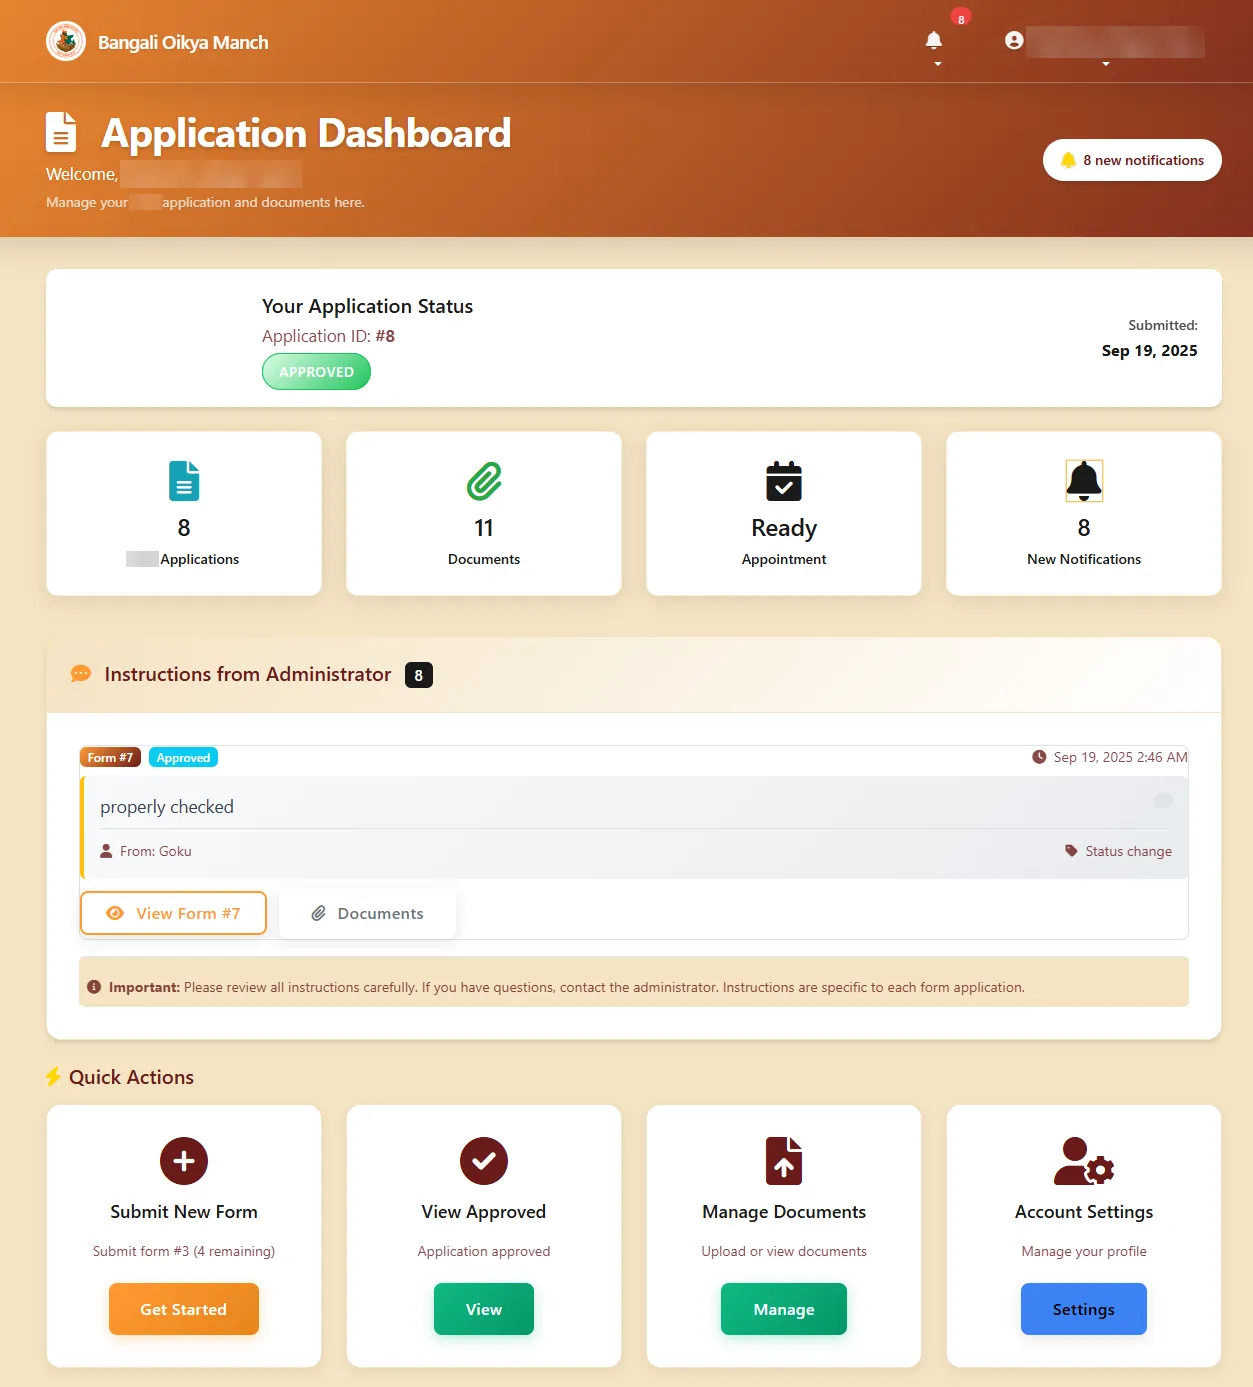Open the 11 Documents stat card

coord(484,514)
